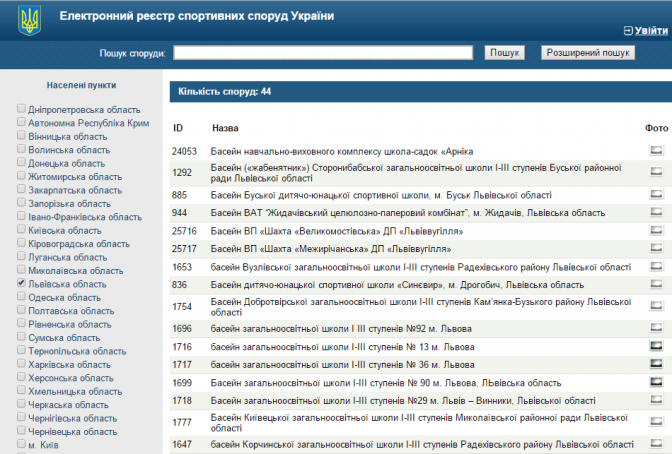672x454 pixels.
Task: Click the Ukraine coat of arms logo
Action: click(x=30, y=22)
